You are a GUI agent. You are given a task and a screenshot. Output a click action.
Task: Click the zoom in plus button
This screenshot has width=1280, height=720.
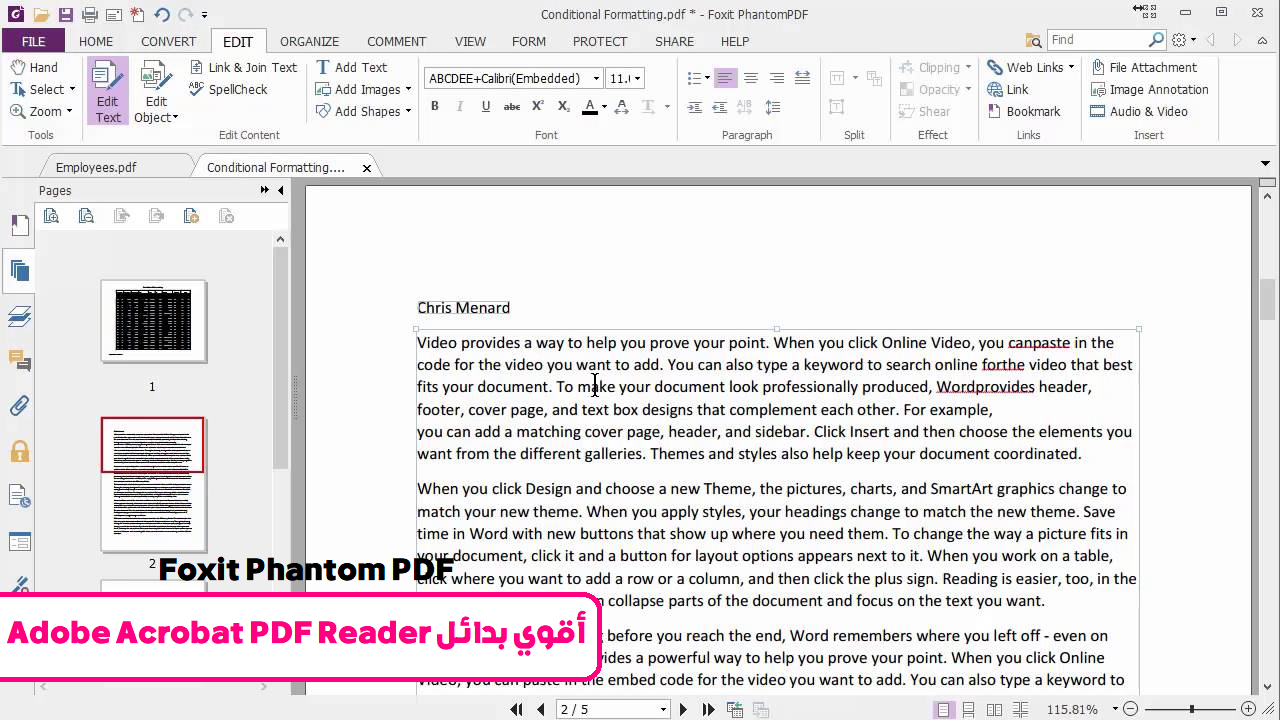click(x=1248, y=709)
